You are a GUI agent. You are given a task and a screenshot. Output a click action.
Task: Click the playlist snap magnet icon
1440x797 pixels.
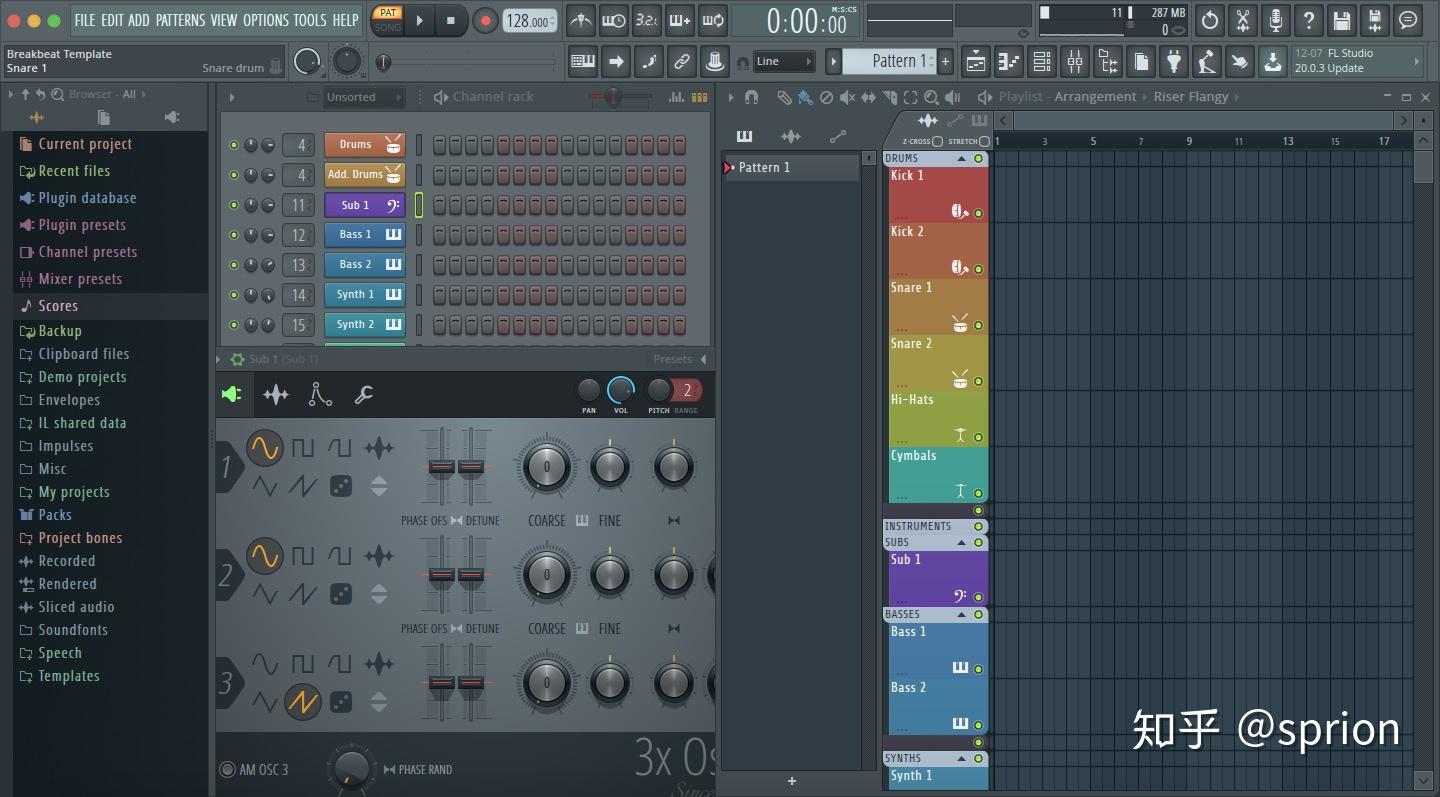pos(751,97)
